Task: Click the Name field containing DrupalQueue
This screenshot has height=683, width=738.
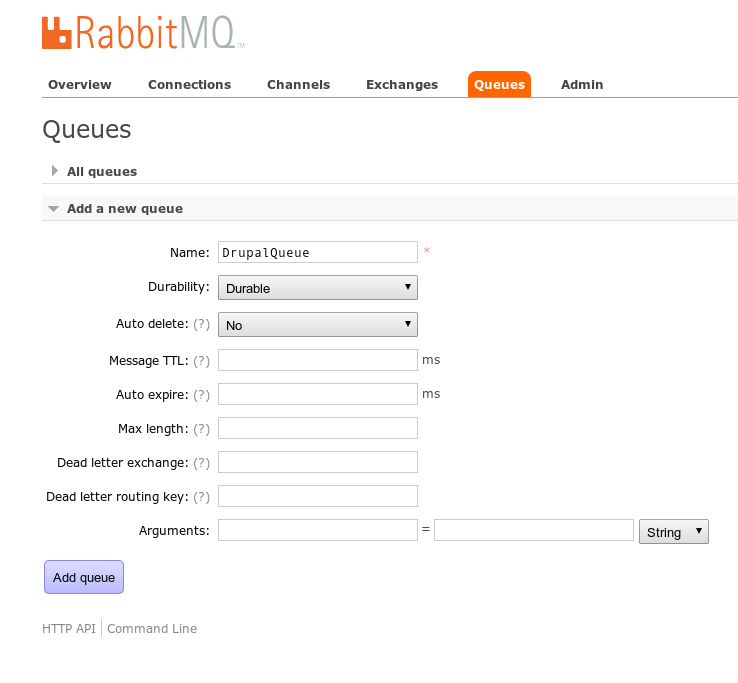Action: click(x=318, y=252)
